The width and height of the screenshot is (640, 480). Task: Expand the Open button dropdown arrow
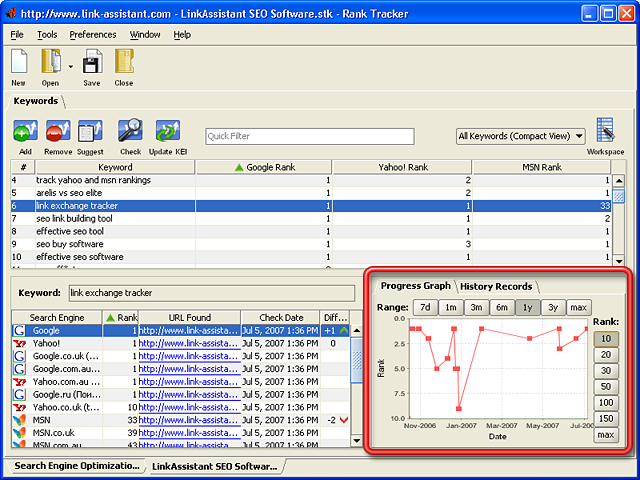tap(71, 67)
